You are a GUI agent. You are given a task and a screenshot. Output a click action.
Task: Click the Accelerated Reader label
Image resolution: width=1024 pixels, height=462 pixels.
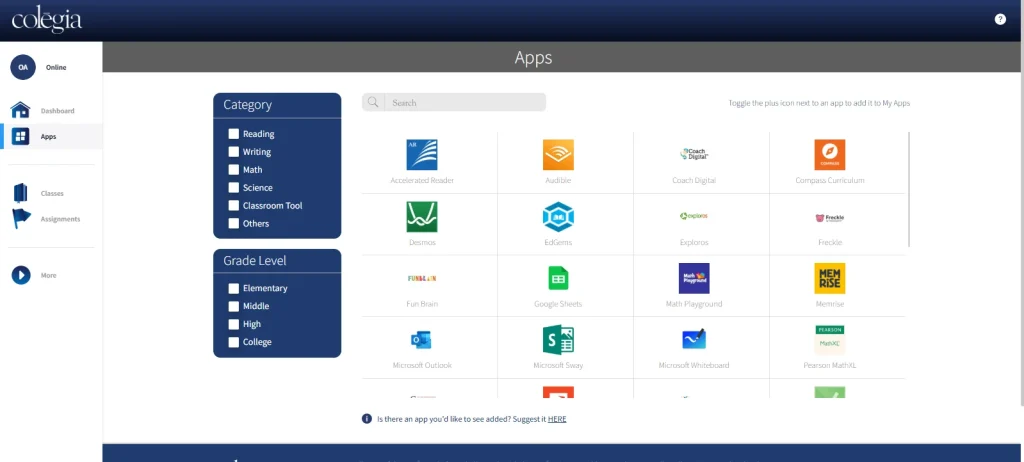click(422, 180)
